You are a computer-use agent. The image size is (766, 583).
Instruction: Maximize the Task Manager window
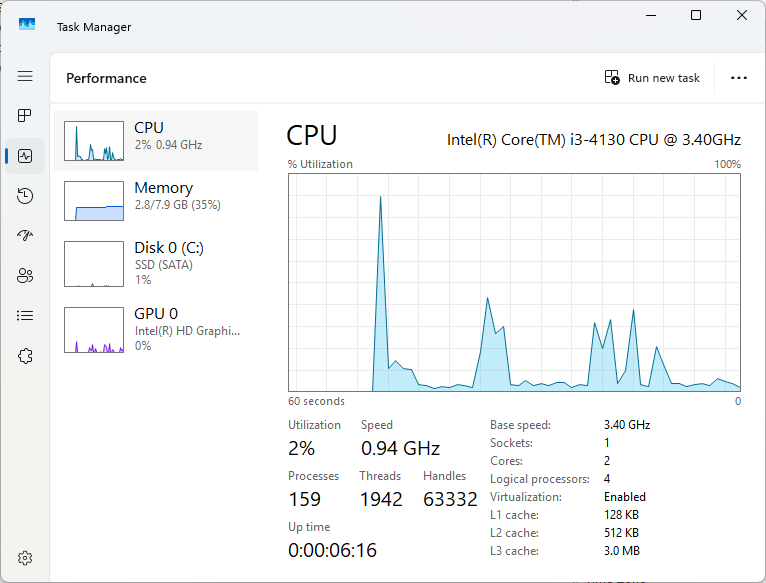[x=696, y=15]
